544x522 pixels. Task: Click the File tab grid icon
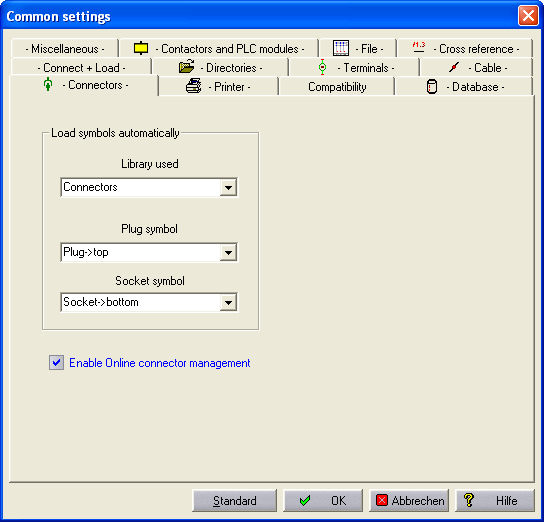point(341,48)
